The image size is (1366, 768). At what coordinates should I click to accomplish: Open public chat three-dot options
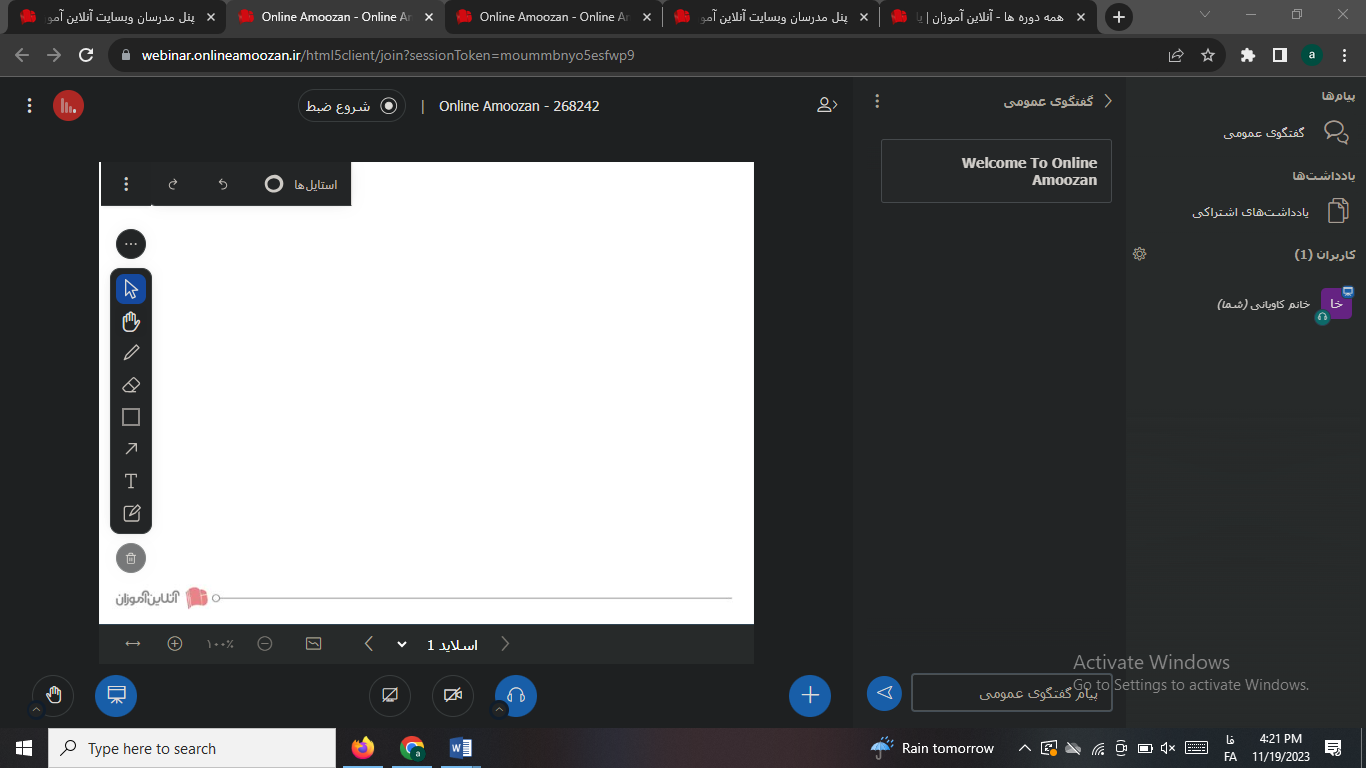tap(877, 101)
